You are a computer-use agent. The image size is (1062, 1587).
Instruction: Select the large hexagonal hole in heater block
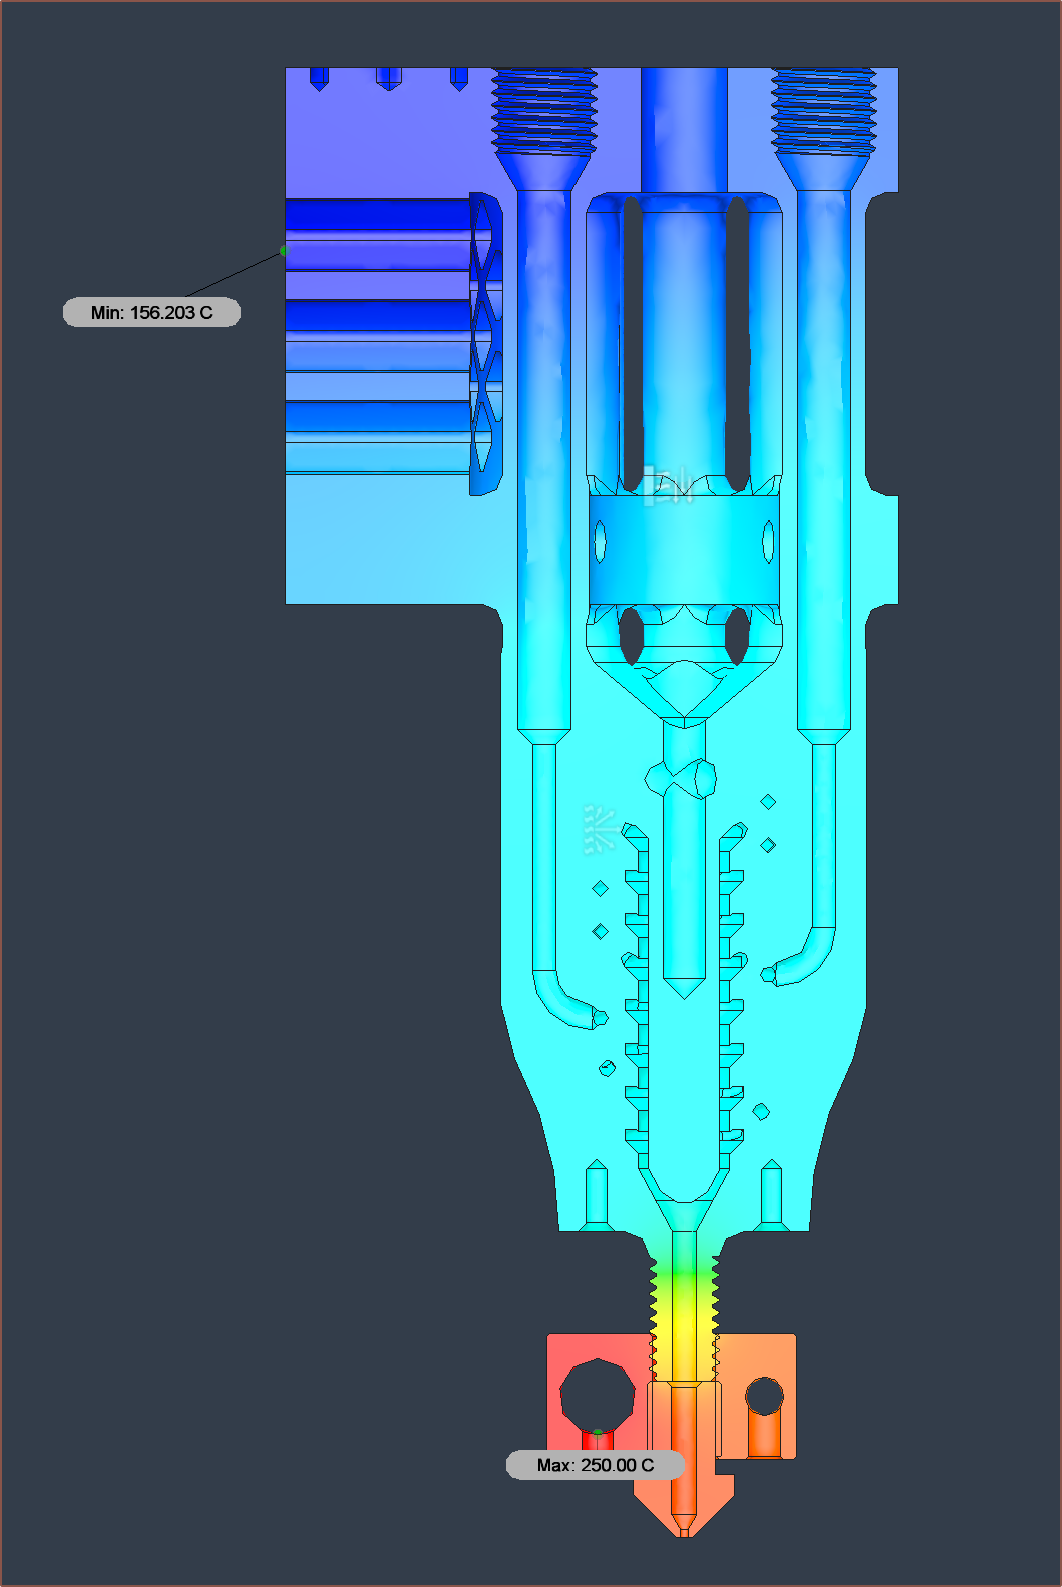pyautogui.click(x=597, y=1394)
